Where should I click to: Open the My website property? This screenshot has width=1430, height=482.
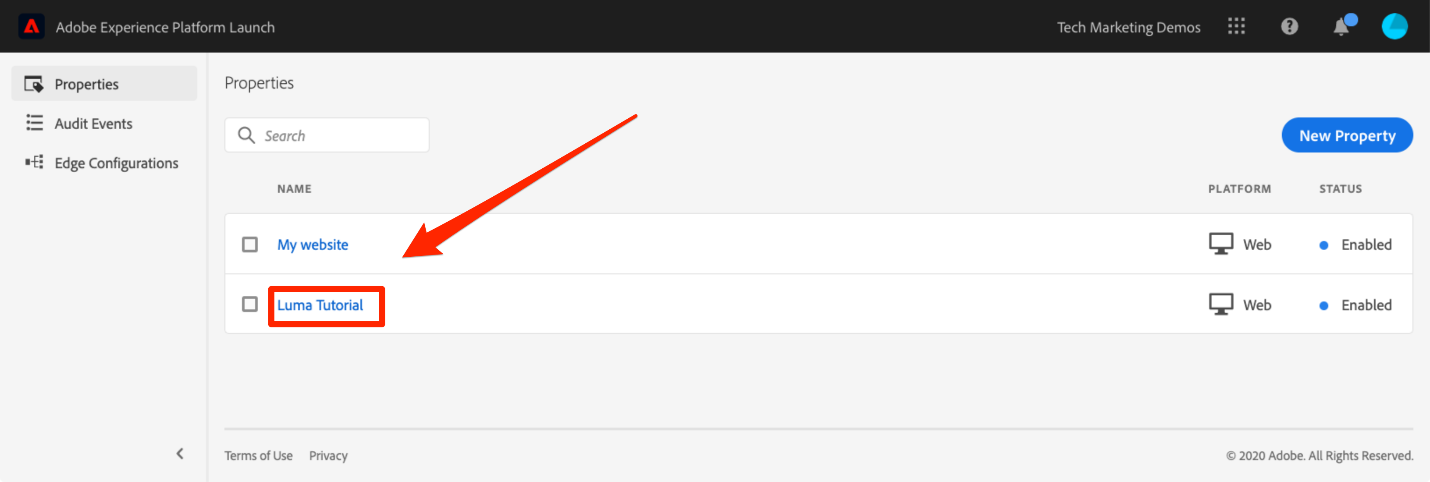pyautogui.click(x=313, y=244)
